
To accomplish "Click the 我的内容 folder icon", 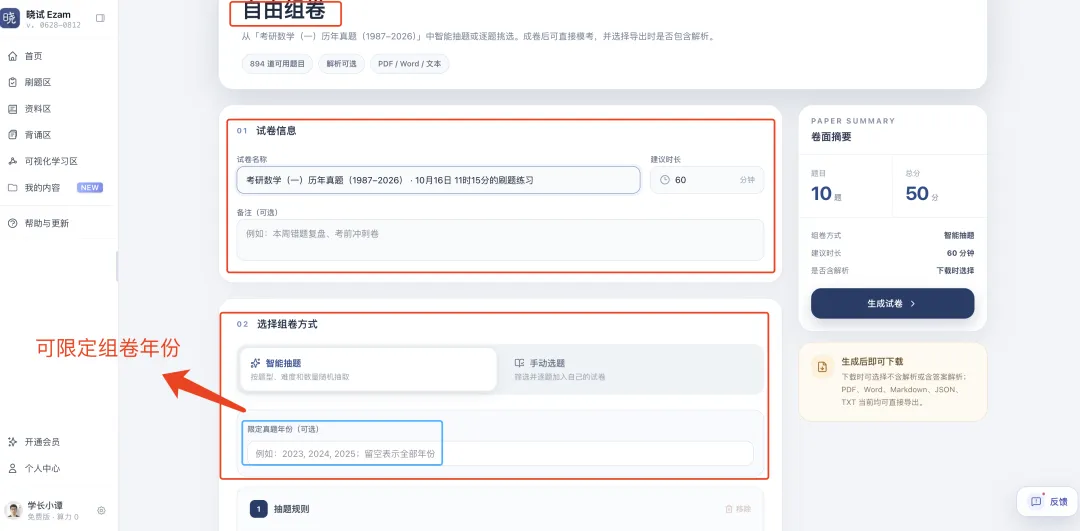I will 12,187.
